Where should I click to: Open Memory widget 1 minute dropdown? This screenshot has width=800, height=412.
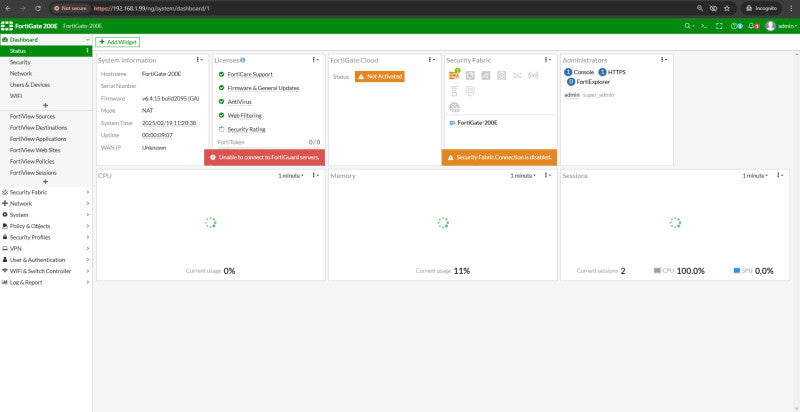coord(523,175)
